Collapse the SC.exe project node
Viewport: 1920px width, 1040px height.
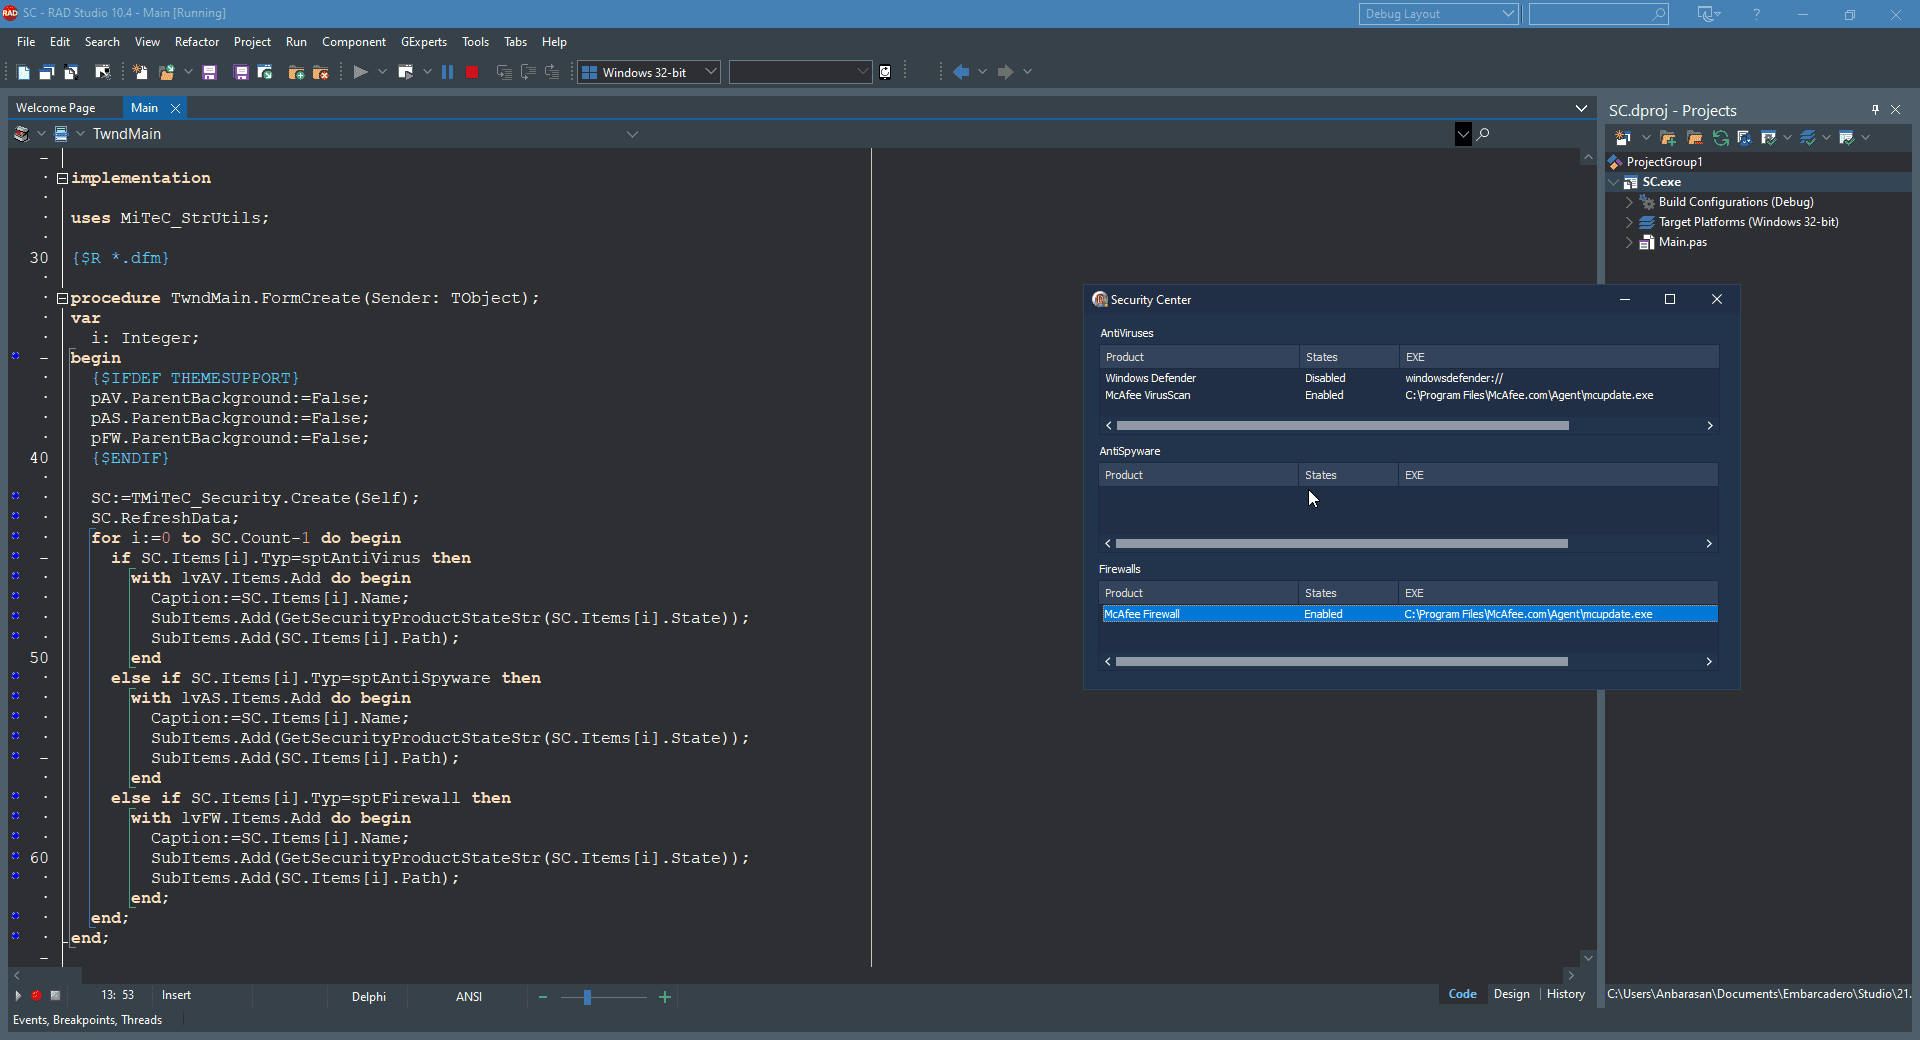[1614, 182]
